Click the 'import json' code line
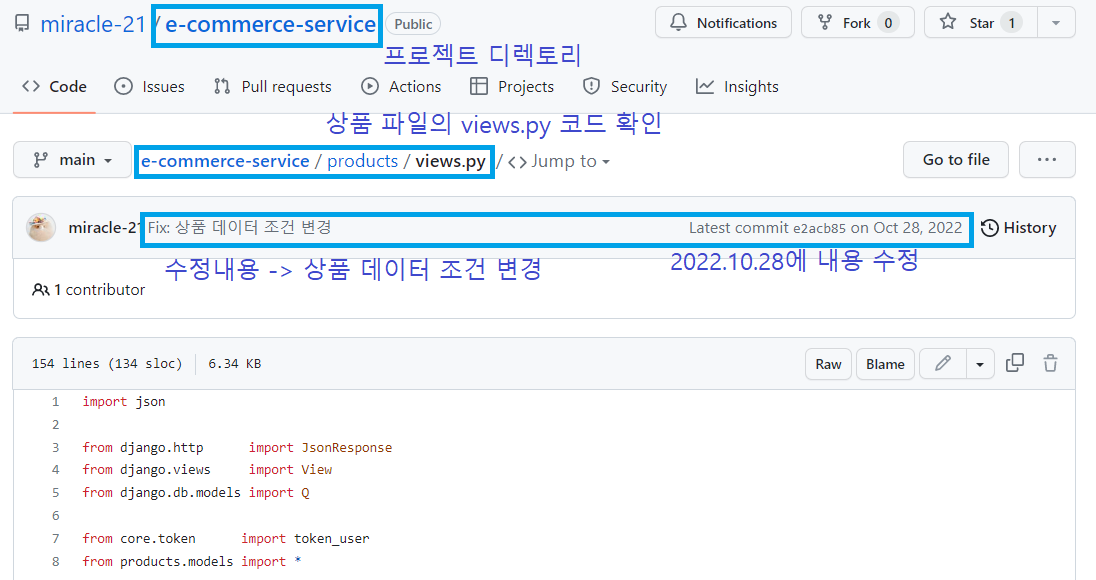 pos(124,402)
